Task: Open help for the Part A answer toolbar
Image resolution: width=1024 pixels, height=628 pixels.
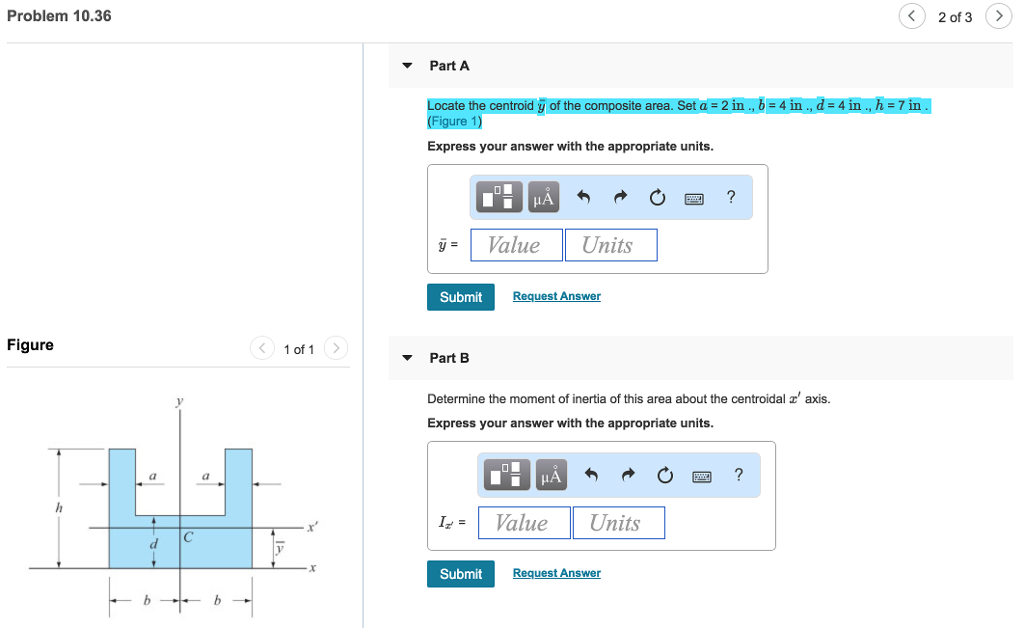Action: click(729, 196)
